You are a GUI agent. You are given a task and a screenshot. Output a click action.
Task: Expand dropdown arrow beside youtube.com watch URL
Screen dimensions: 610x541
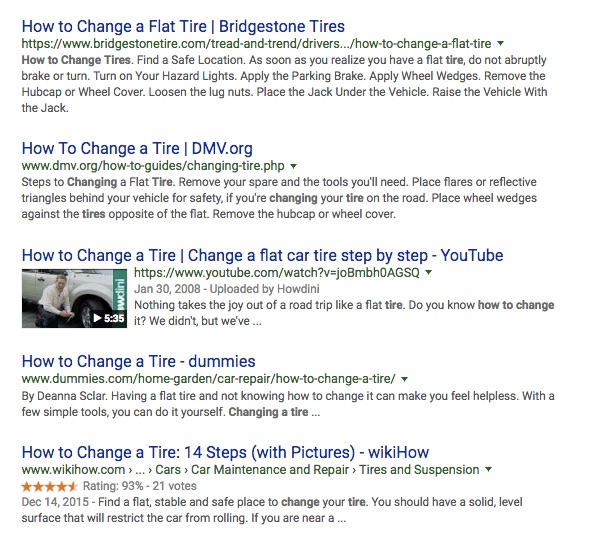428,273
